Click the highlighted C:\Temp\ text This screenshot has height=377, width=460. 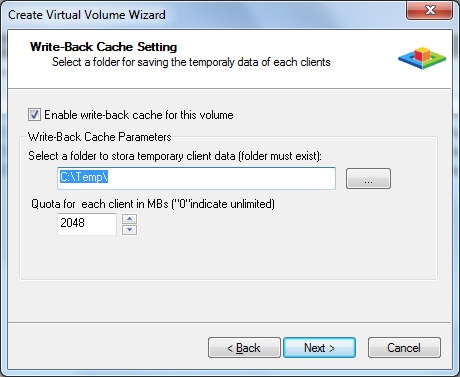(84, 177)
